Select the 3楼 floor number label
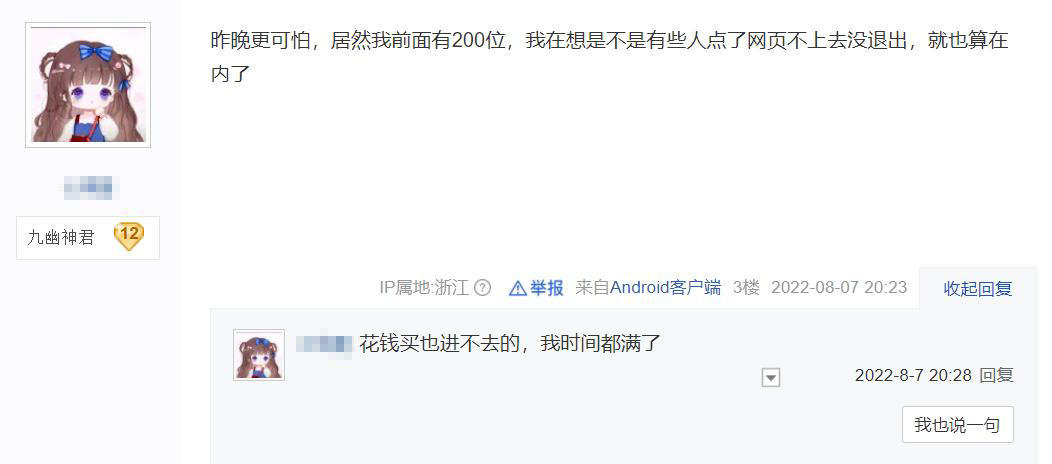This screenshot has height=464, width=1052. click(x=746, y=288)
